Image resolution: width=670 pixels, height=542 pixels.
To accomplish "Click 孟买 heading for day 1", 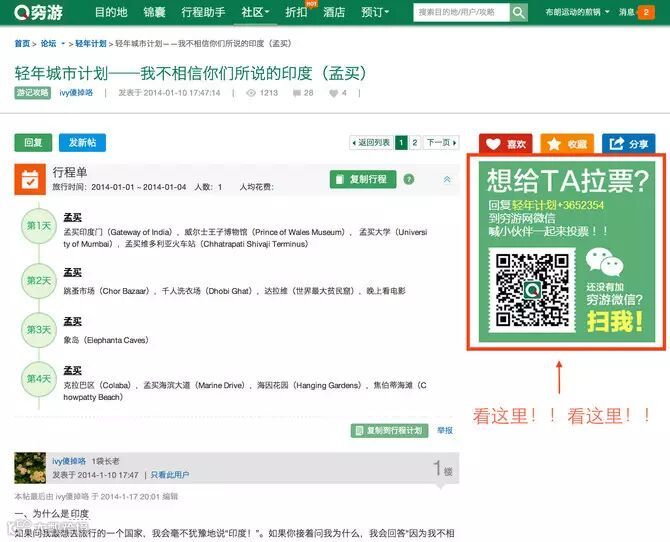I will click(72, 217).
